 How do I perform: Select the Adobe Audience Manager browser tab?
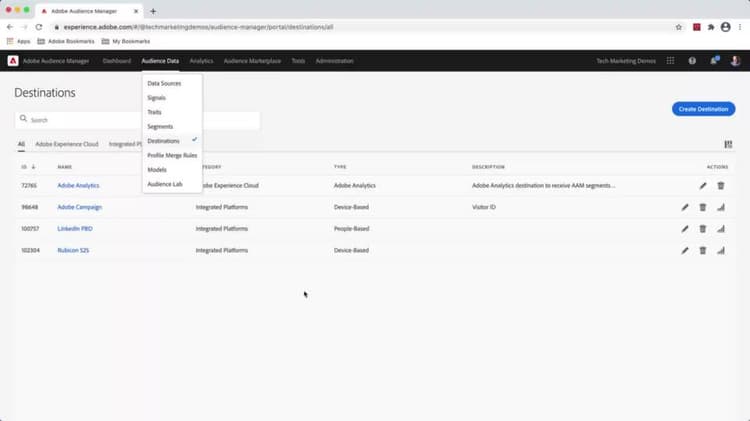(88, 11)
